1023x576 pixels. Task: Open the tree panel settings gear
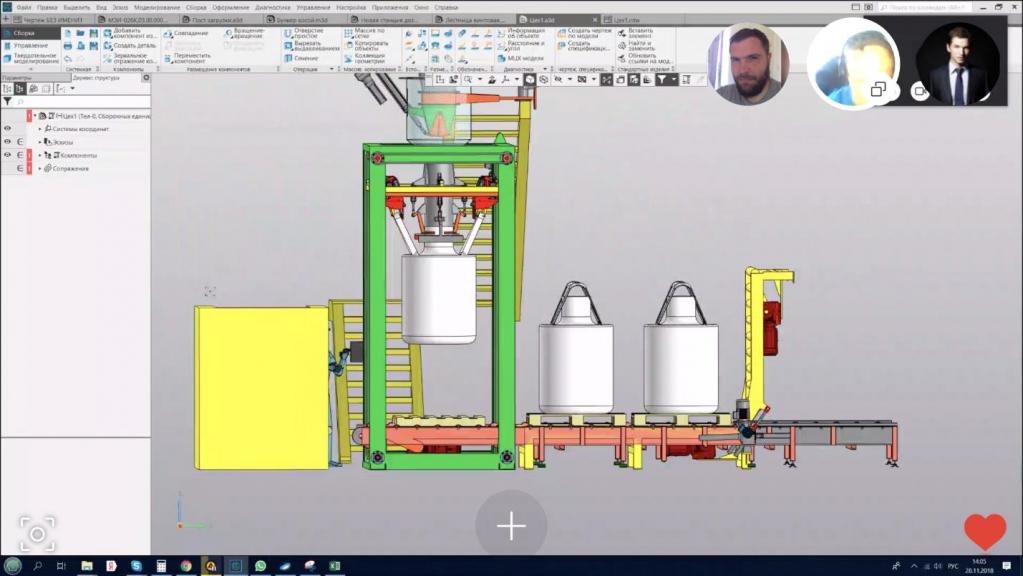coord(145,78)
